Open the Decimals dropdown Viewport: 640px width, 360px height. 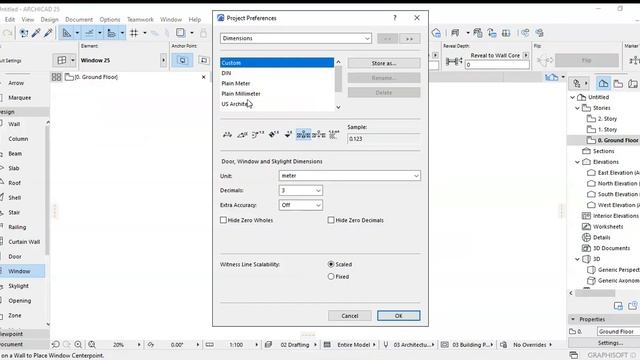(301, 191)
